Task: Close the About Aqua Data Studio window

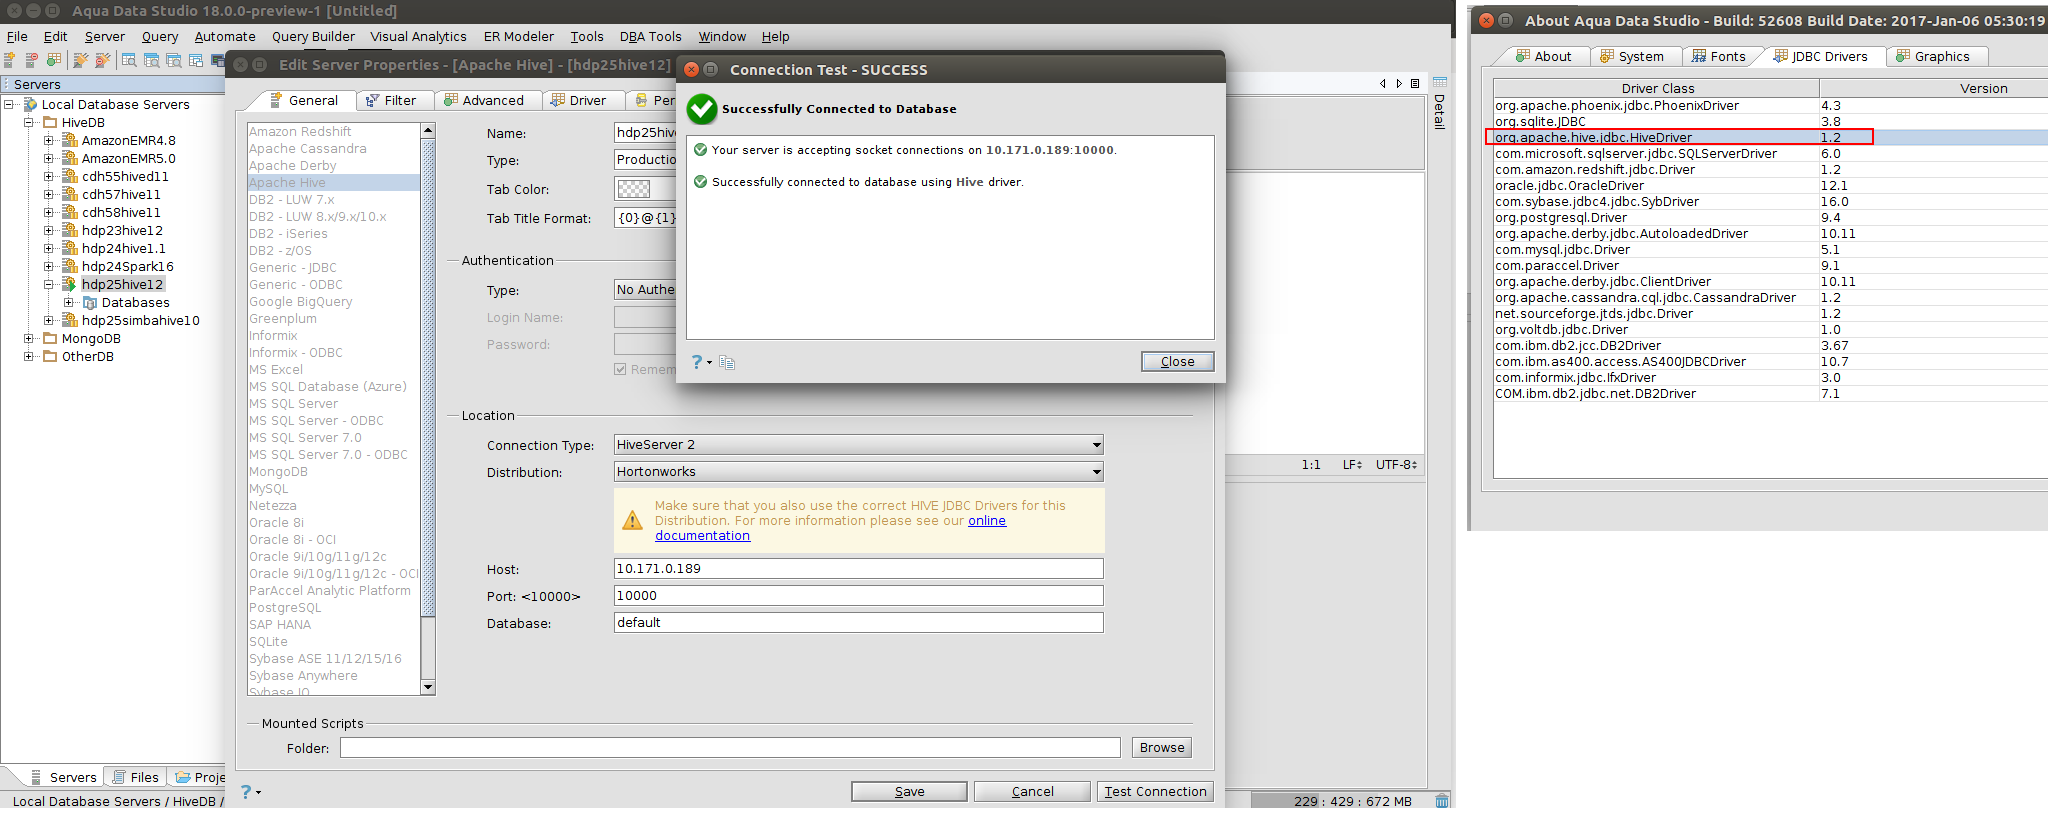Action: (x=1486, y=20)
